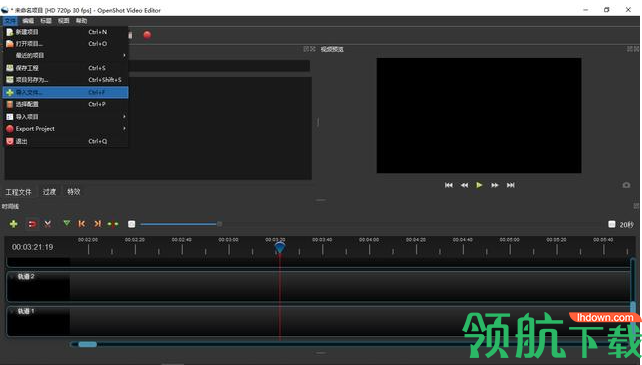The height and width of the screenshot is (365, 642).
Task: Choose 退出 (Quit) Ctrl+Q
Action: 66,141
